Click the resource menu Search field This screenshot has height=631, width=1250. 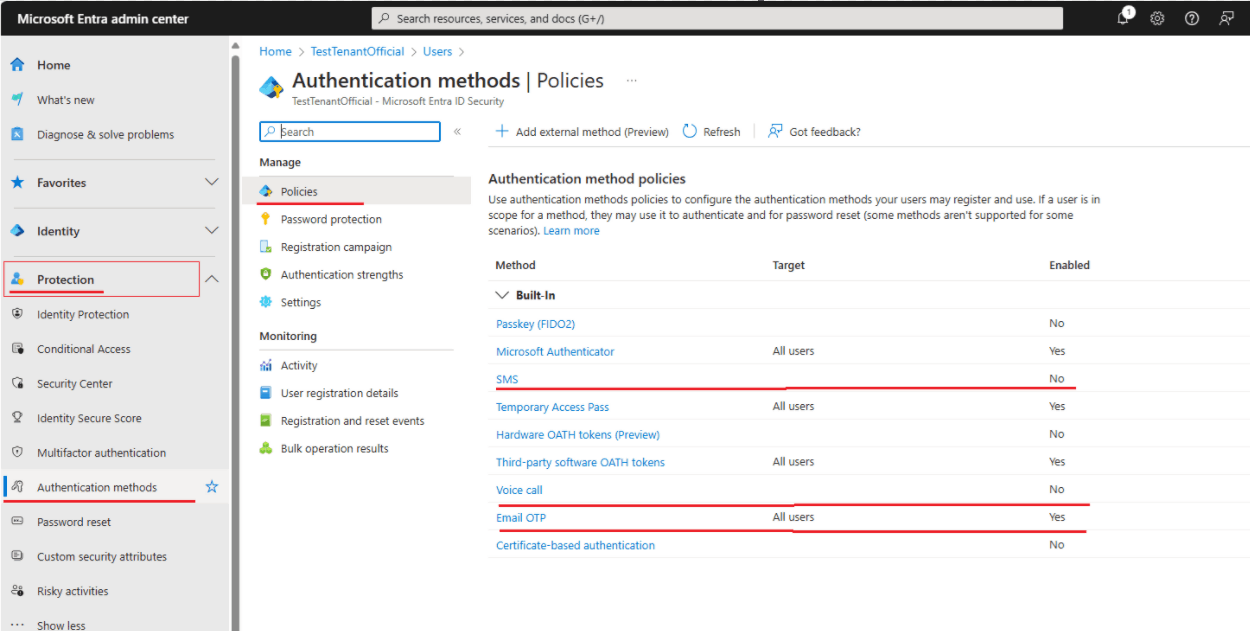350,132
